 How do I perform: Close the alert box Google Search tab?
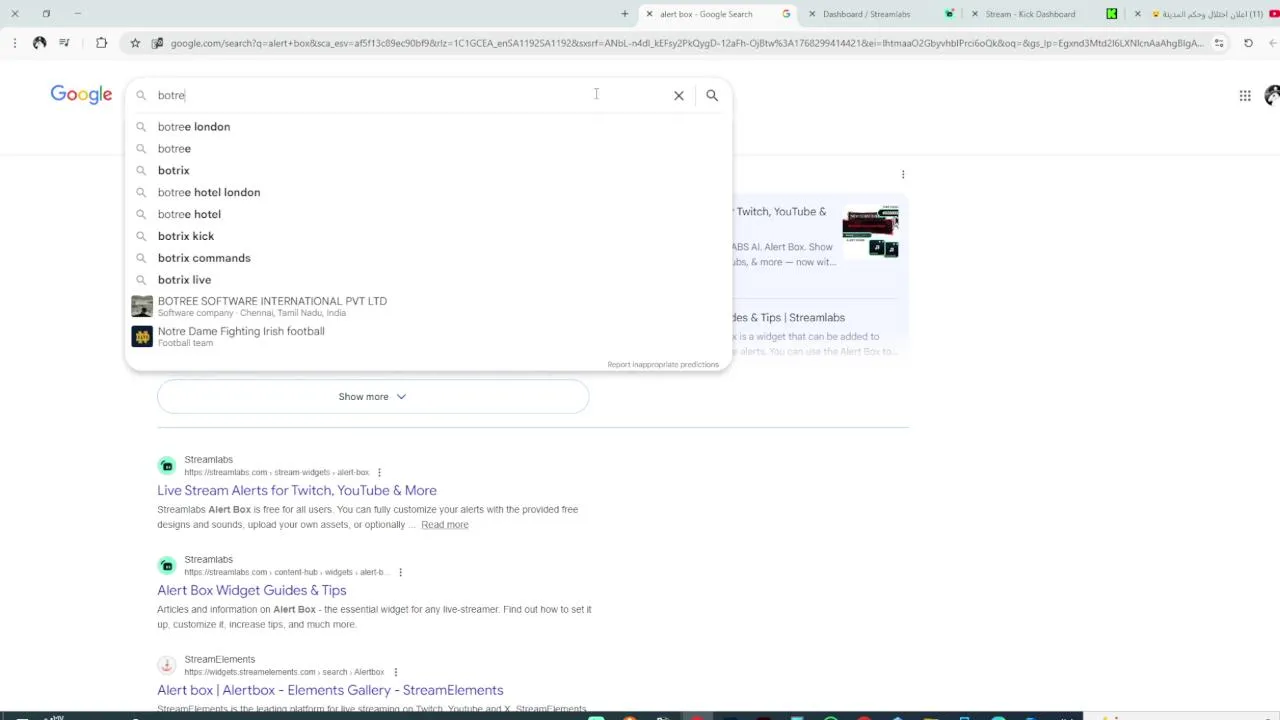[x=649, y=14]
